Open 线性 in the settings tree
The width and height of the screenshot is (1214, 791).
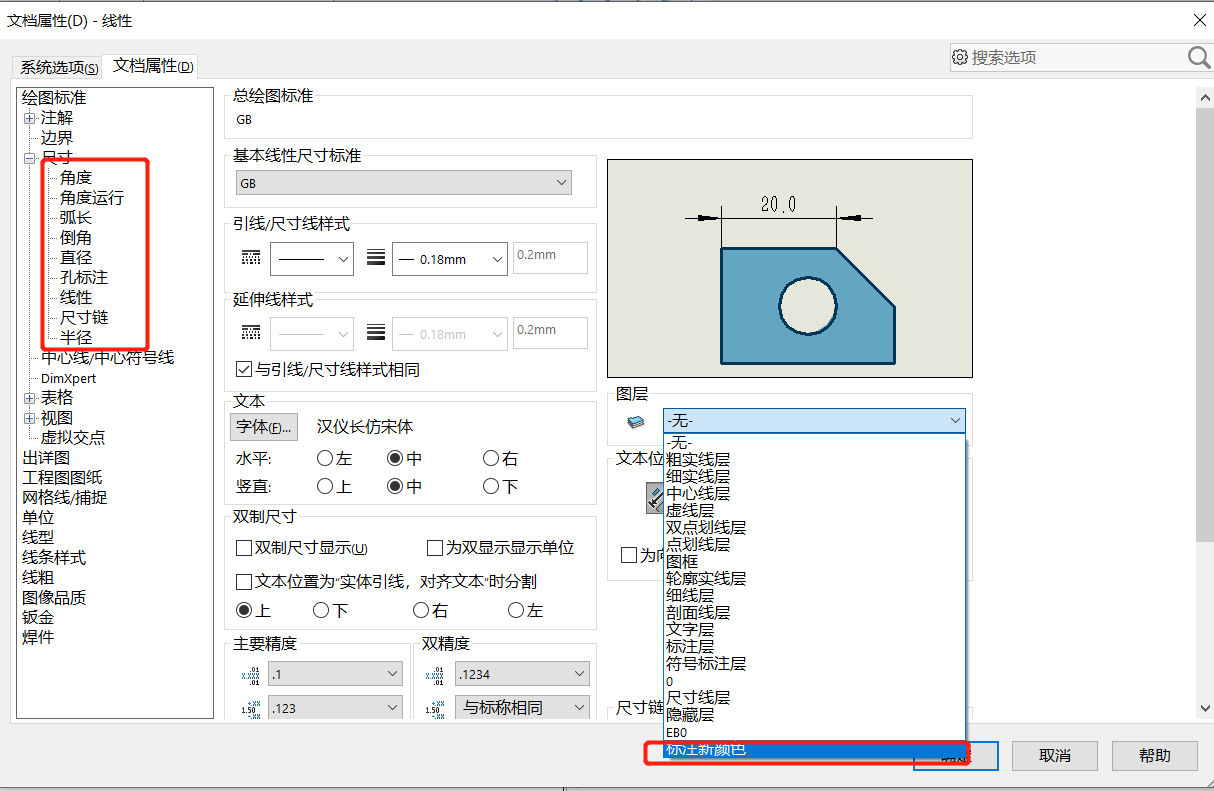pos(76,298)
